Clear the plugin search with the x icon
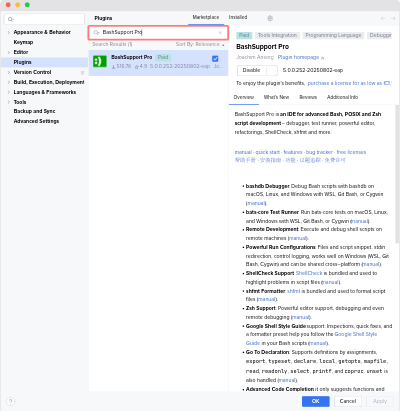Viewport: 400px width, 411px height. click(220, 33)
